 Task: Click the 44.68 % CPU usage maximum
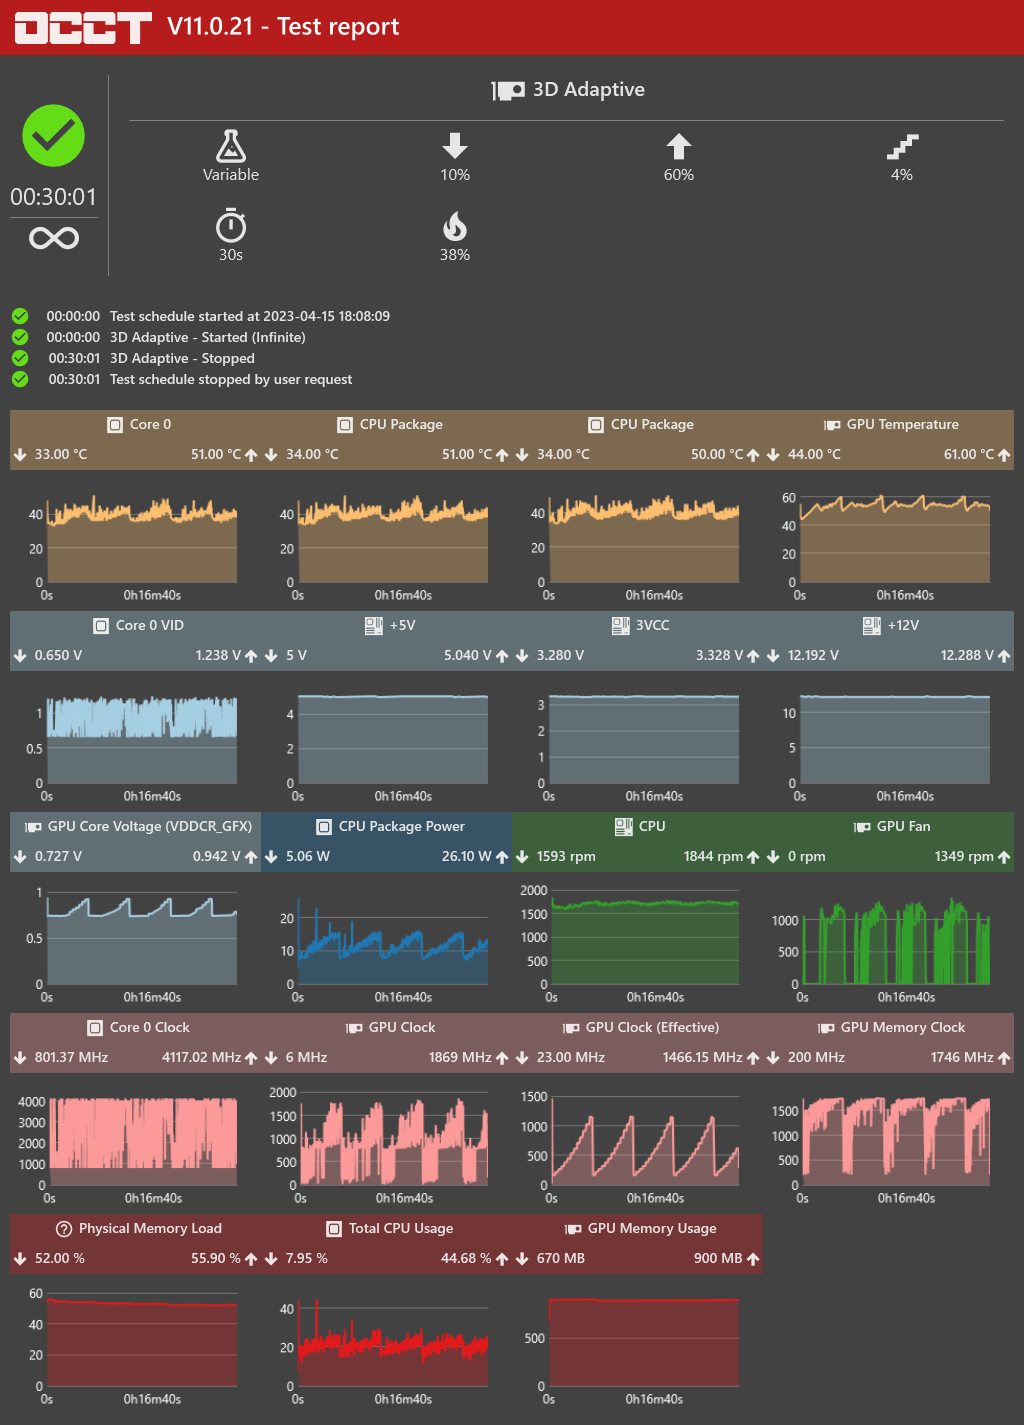pos(466,1259)
